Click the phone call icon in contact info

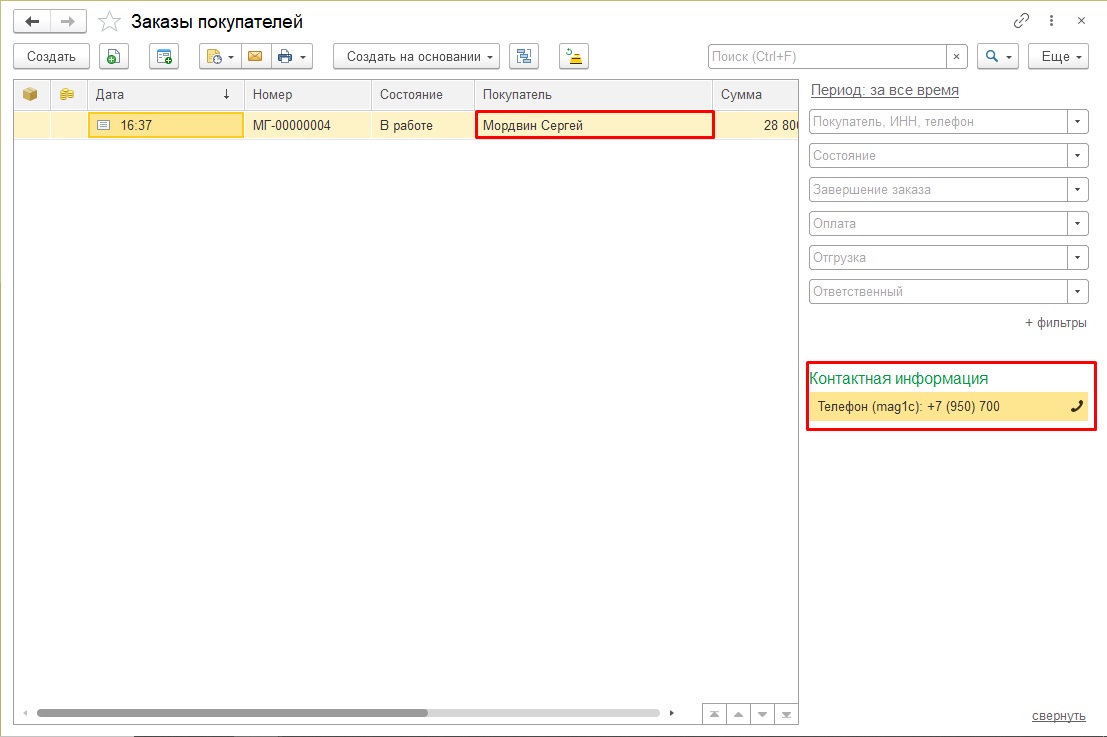tap(1076, 407)
